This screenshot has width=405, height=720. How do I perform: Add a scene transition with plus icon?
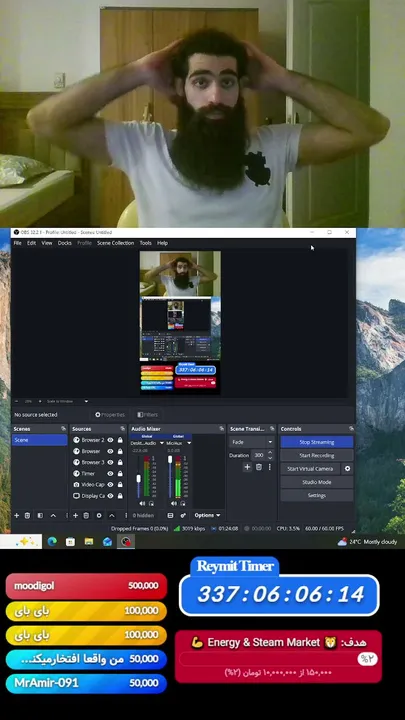(x=247, y=467)
